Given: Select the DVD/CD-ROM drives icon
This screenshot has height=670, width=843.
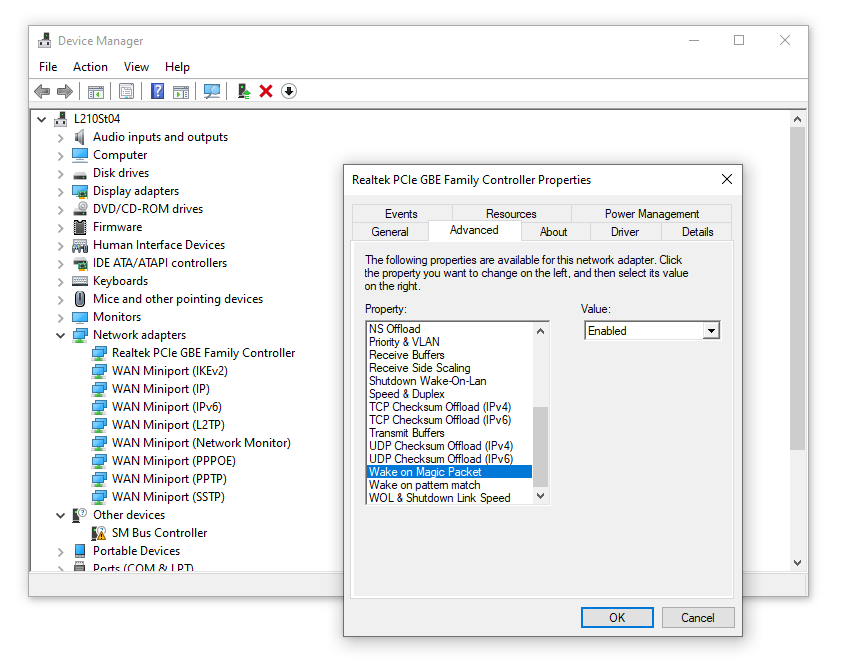Looking at the screenshot, I should [x=80, y=209].
